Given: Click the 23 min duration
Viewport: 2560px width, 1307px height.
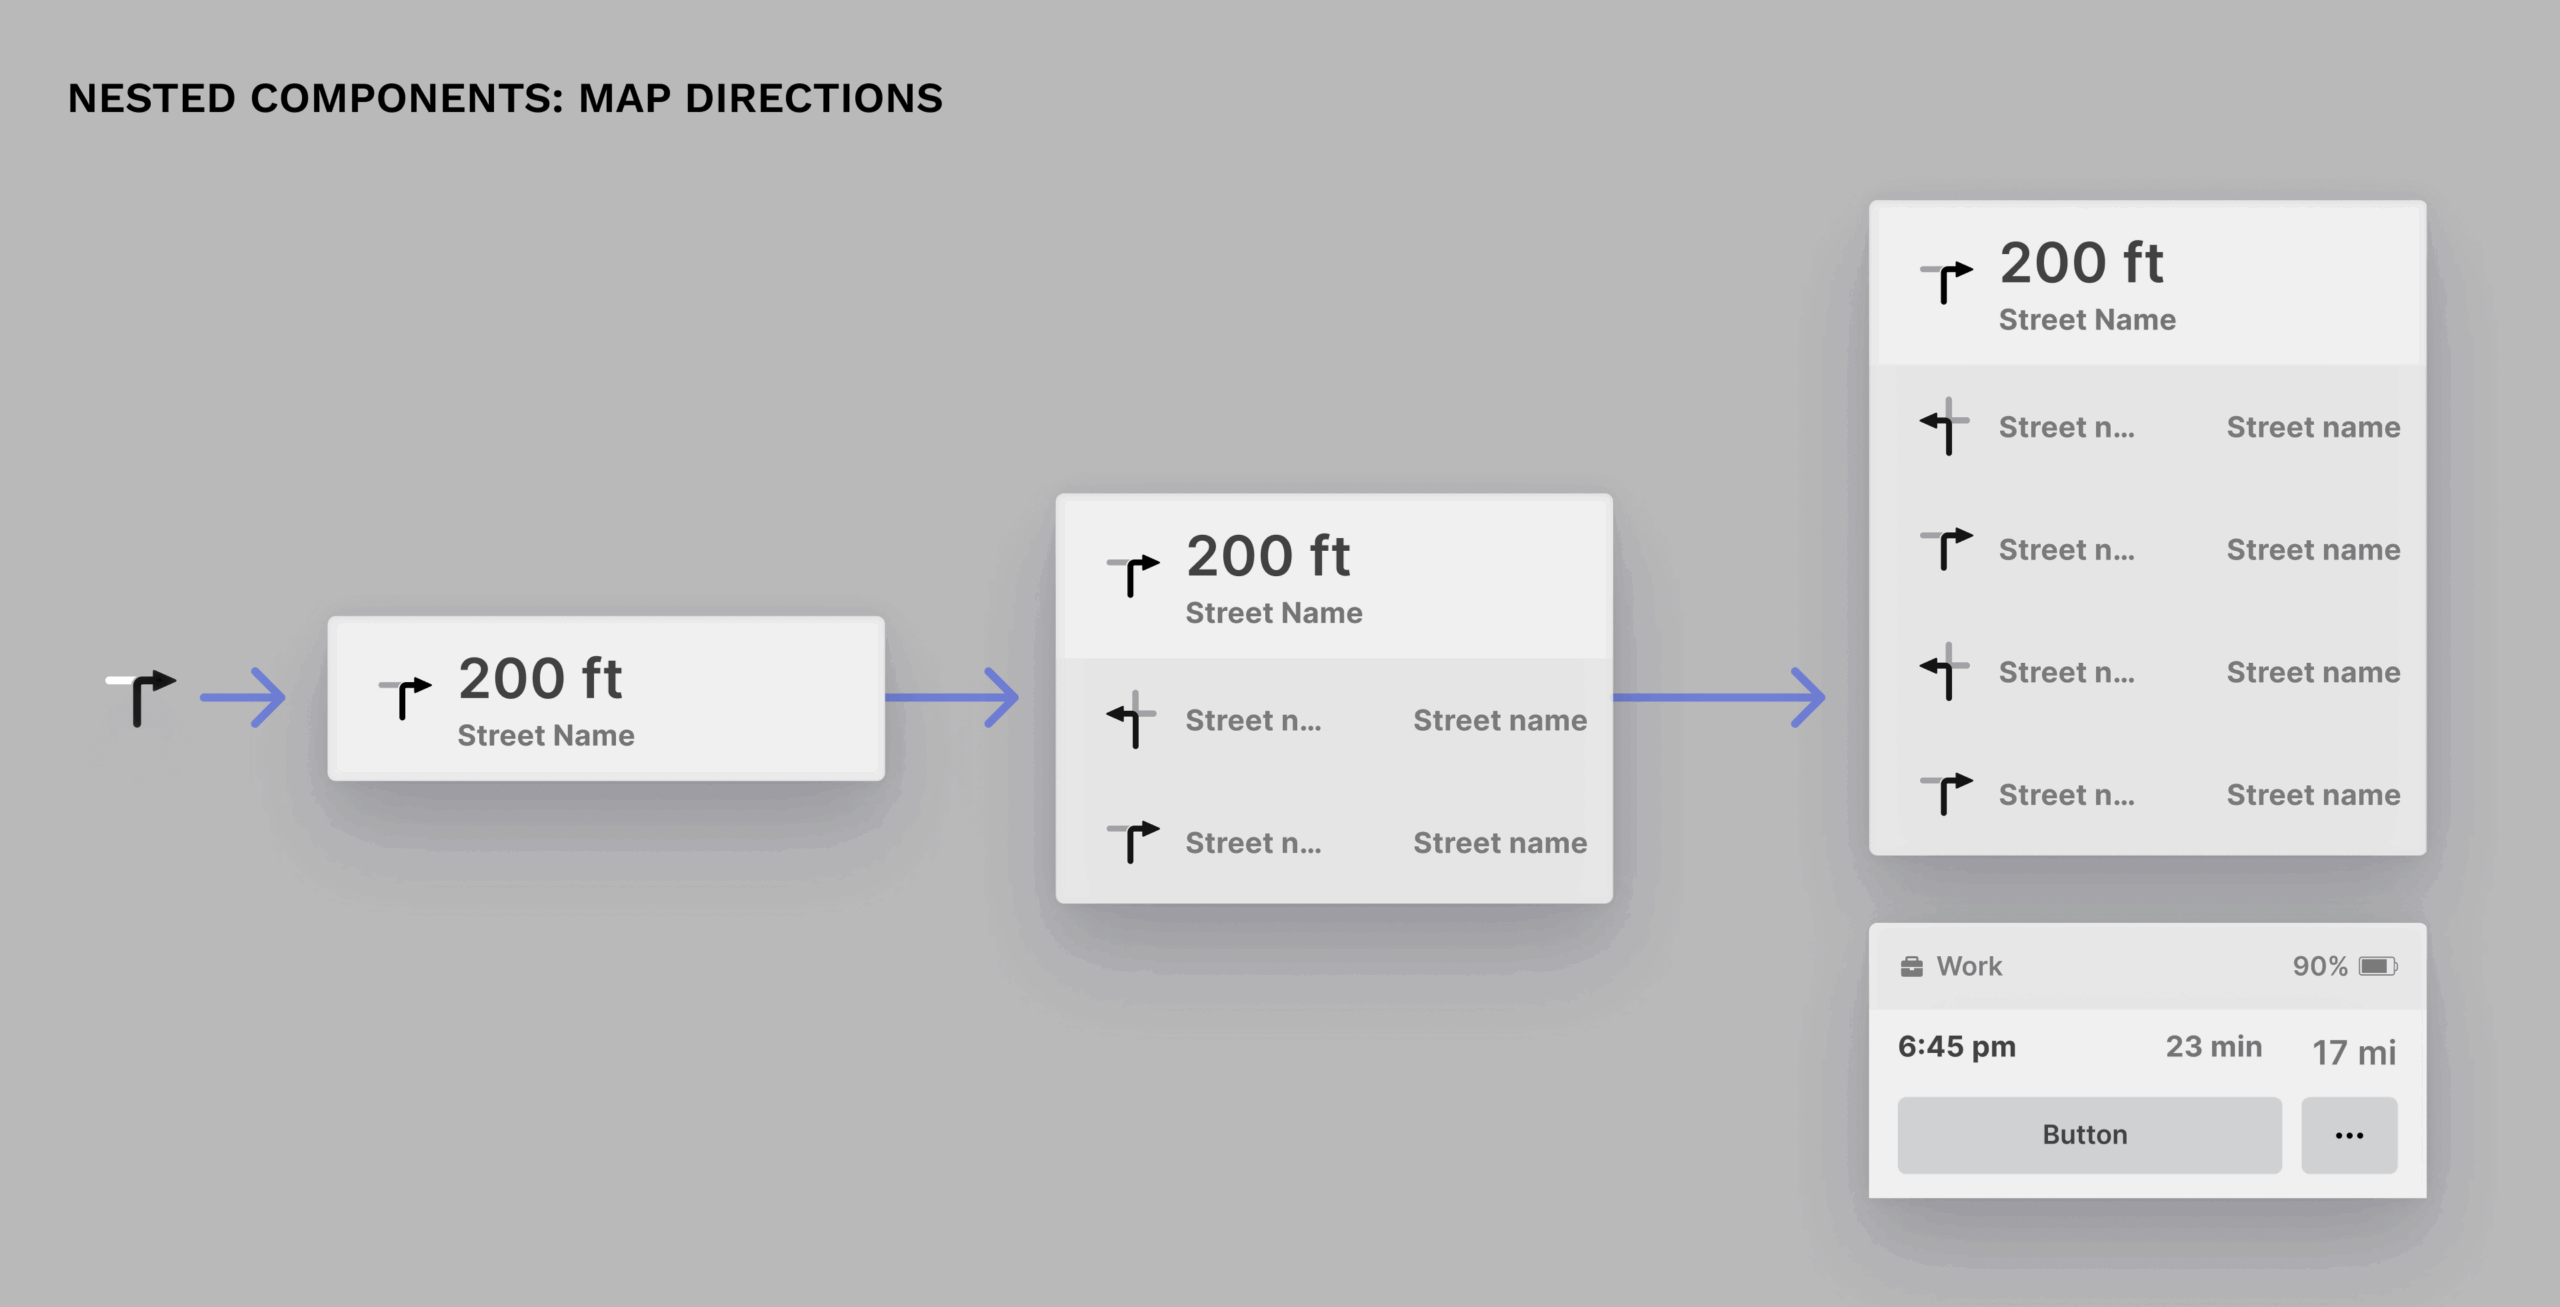Looking at the screenshot, I should tap(2214, 1046).
